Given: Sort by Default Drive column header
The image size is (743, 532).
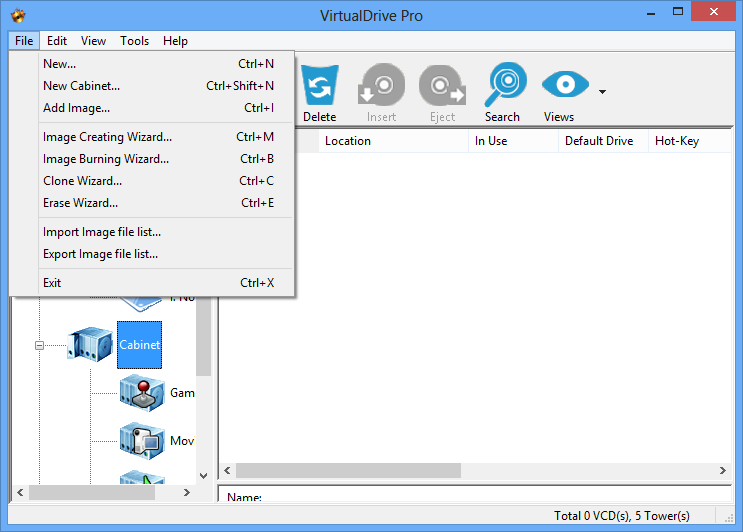Looking at the screenshot, I should pyautogui.click(x=603, y=141).
